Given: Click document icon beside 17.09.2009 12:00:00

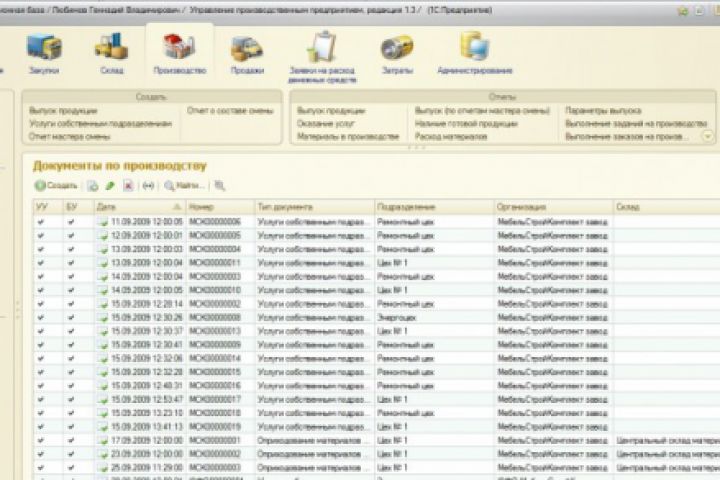Looking at the screenshot, I should (102, 440).
